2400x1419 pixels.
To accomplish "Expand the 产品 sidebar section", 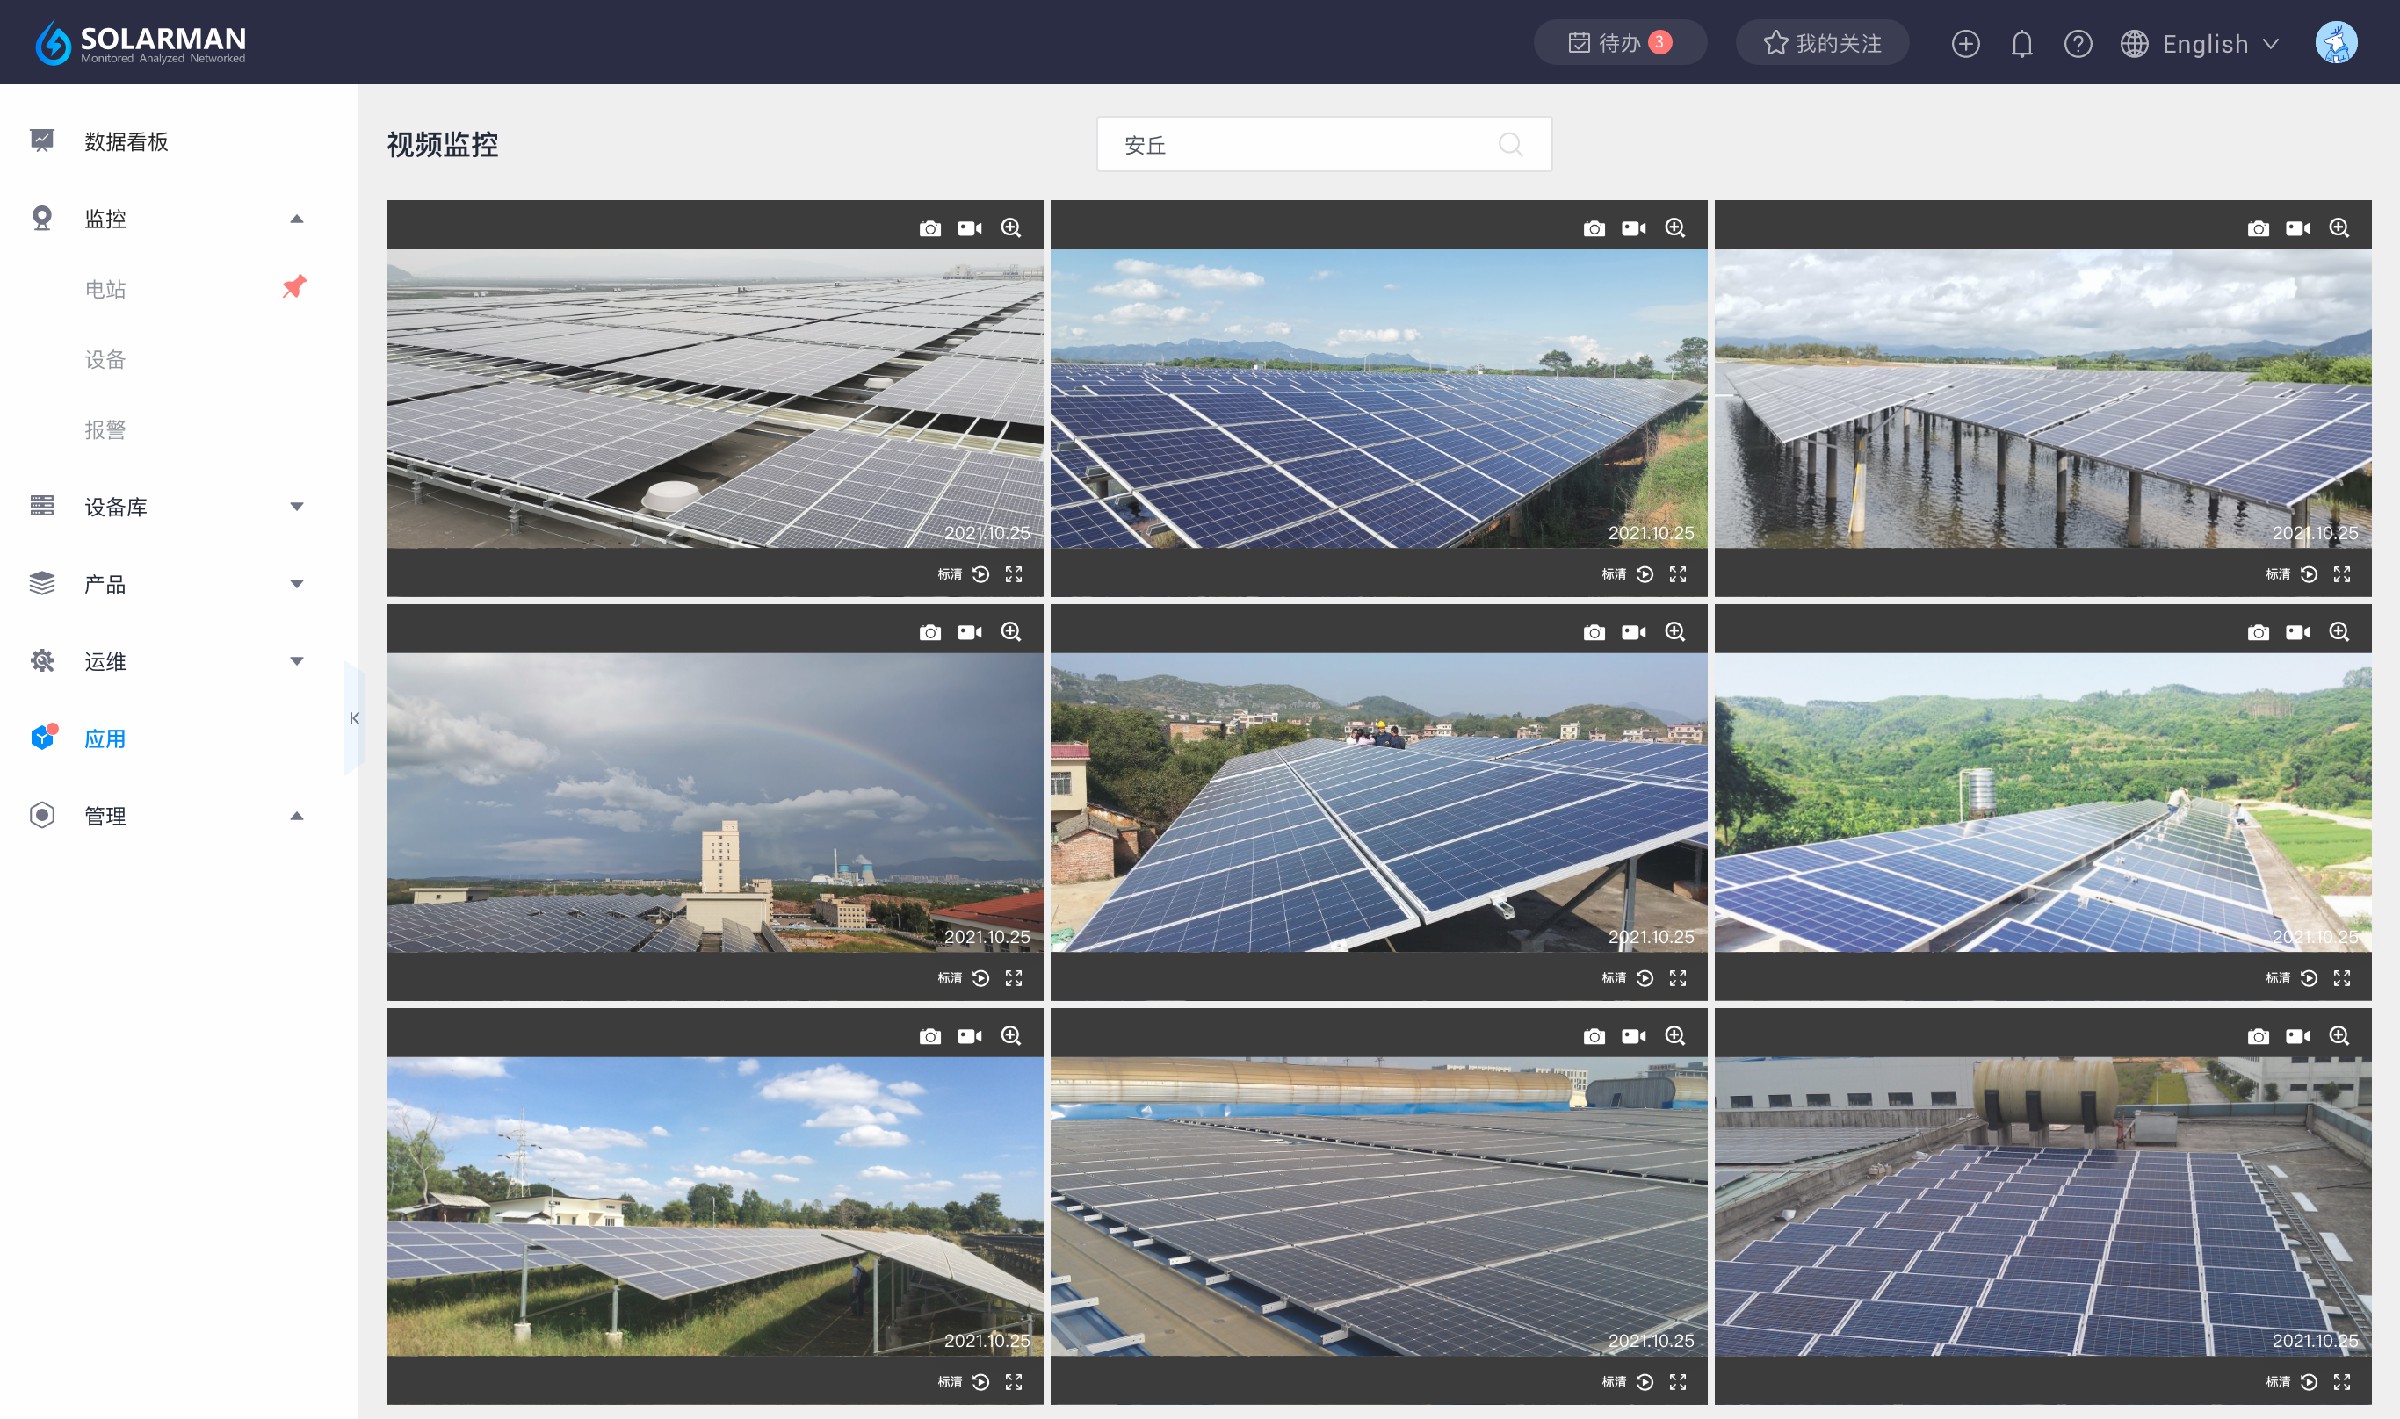I will click(297, 584).
